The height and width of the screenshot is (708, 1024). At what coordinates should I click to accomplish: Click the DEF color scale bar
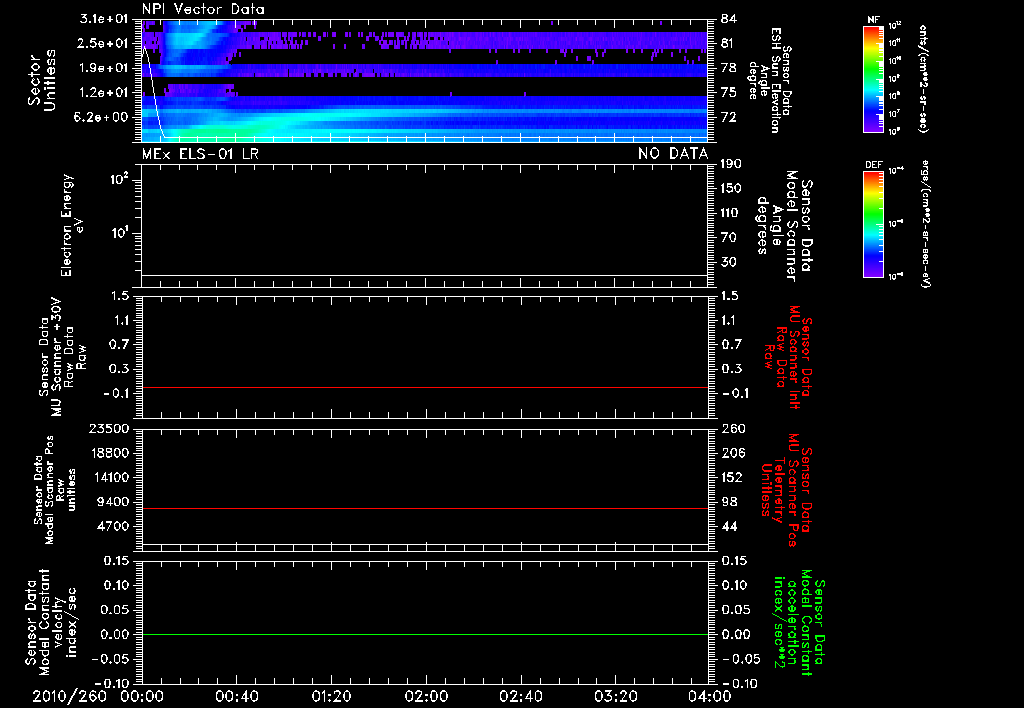click(x=874, y=224)
